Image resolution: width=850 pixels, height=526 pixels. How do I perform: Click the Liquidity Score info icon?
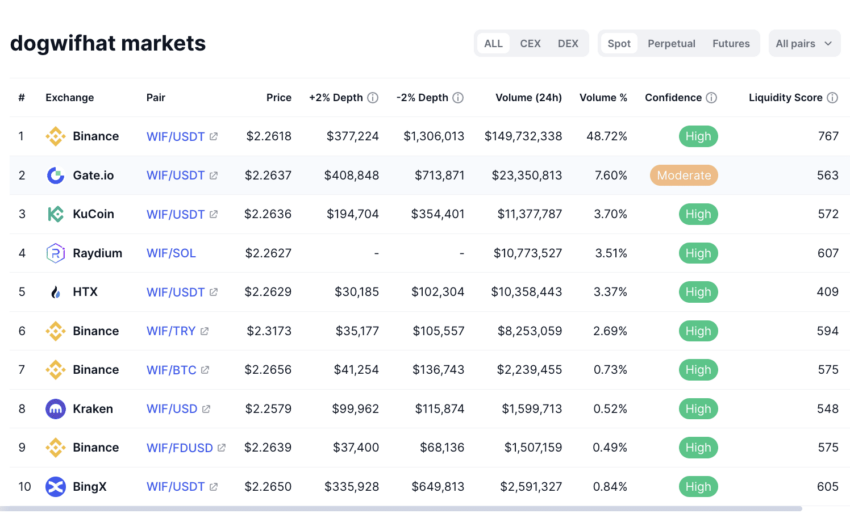[833, 98]
